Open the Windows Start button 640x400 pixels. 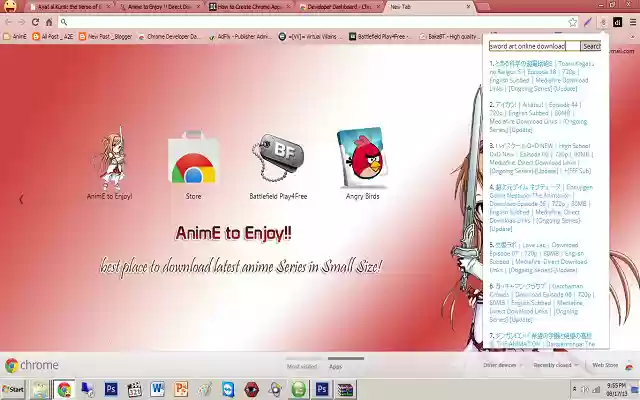point(13,389)
